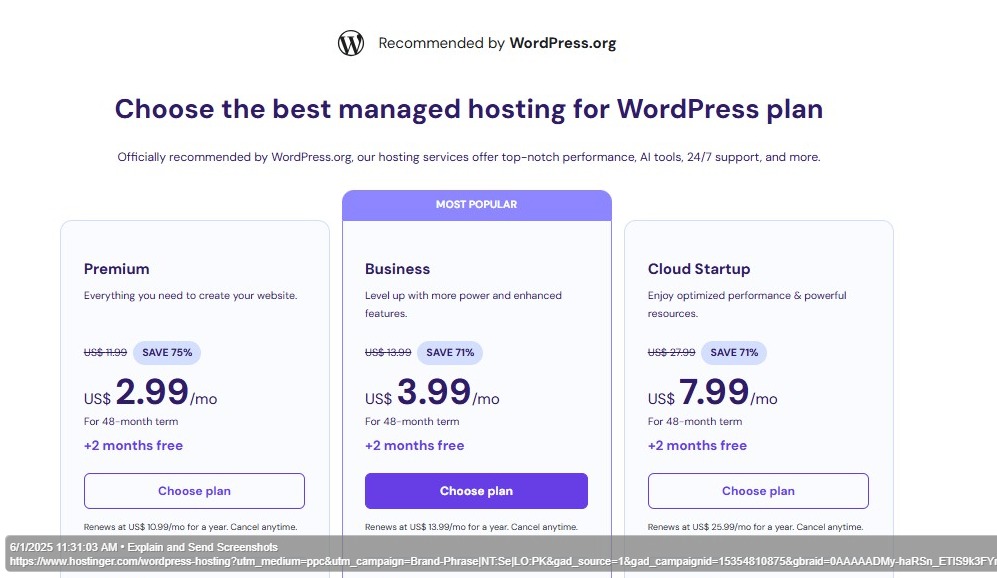Click 'Renews at US$ 25.99/mo' note
997x578 pixels.
tap(755, 527)
